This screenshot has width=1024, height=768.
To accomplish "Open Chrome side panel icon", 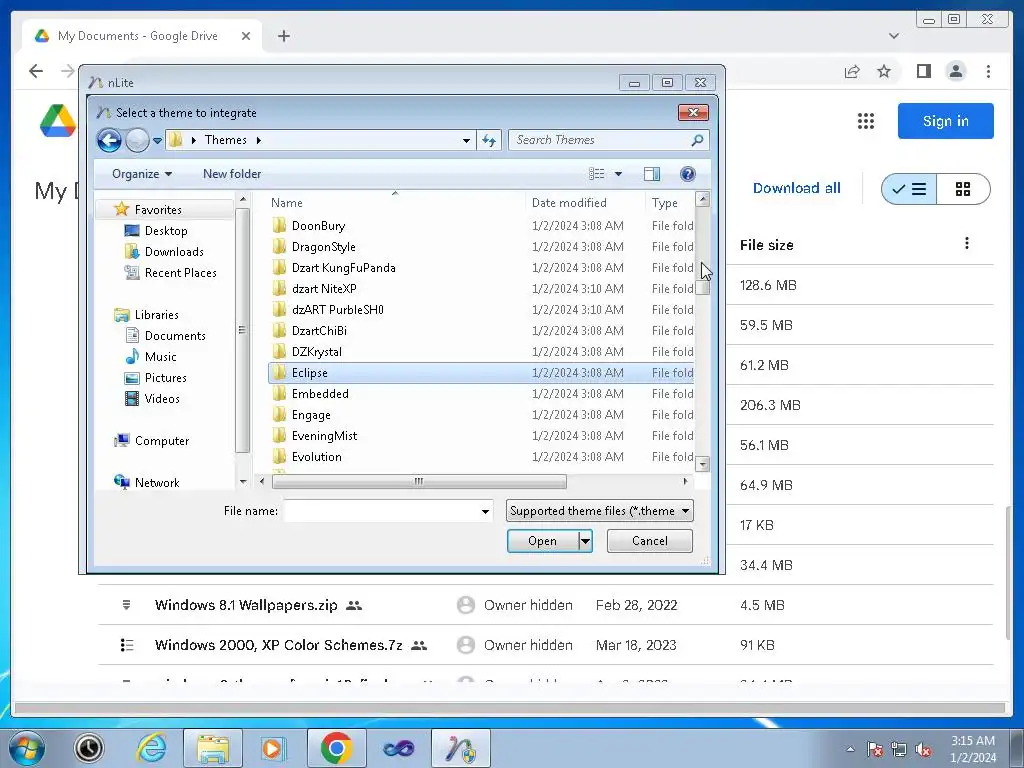I will coord(923,71).
